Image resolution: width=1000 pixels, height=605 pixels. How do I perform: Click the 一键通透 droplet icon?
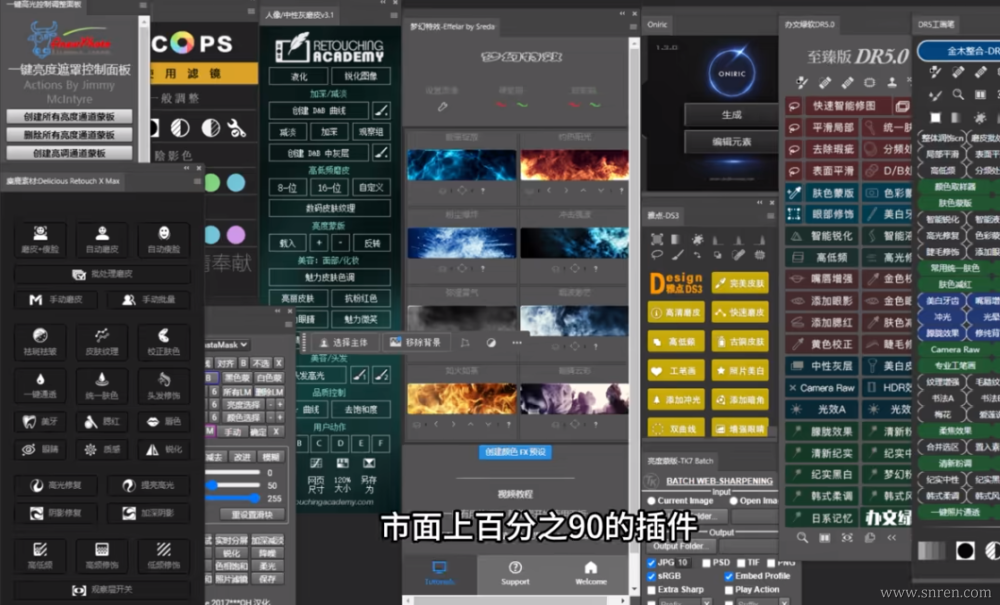(x=40, y=379)
